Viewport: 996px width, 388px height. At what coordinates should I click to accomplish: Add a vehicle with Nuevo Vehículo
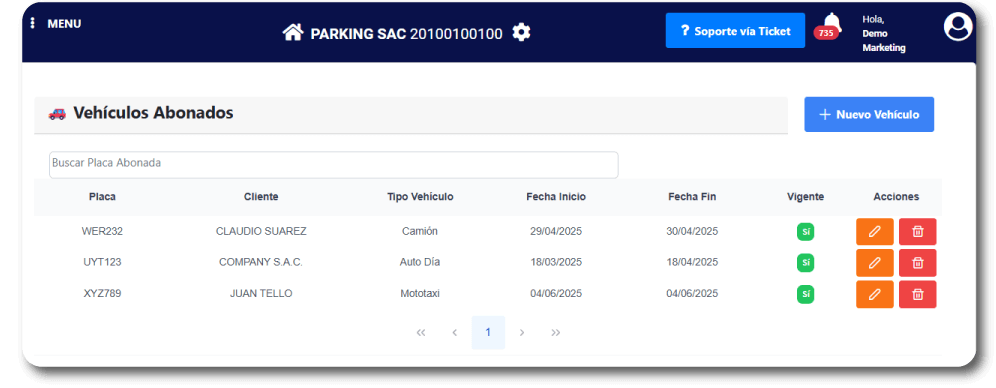tap(869, 114)
